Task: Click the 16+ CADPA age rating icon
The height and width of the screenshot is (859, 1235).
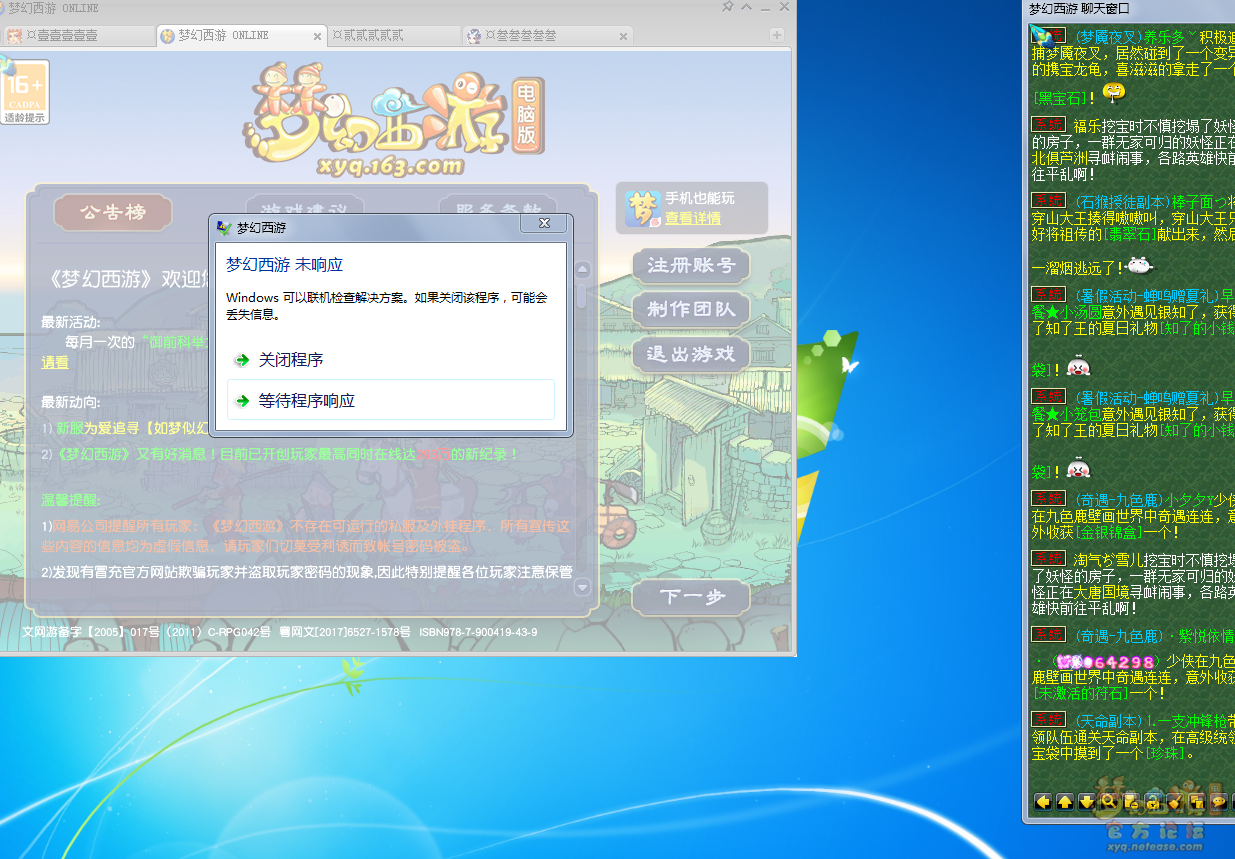Action: (x=24, y=91)
